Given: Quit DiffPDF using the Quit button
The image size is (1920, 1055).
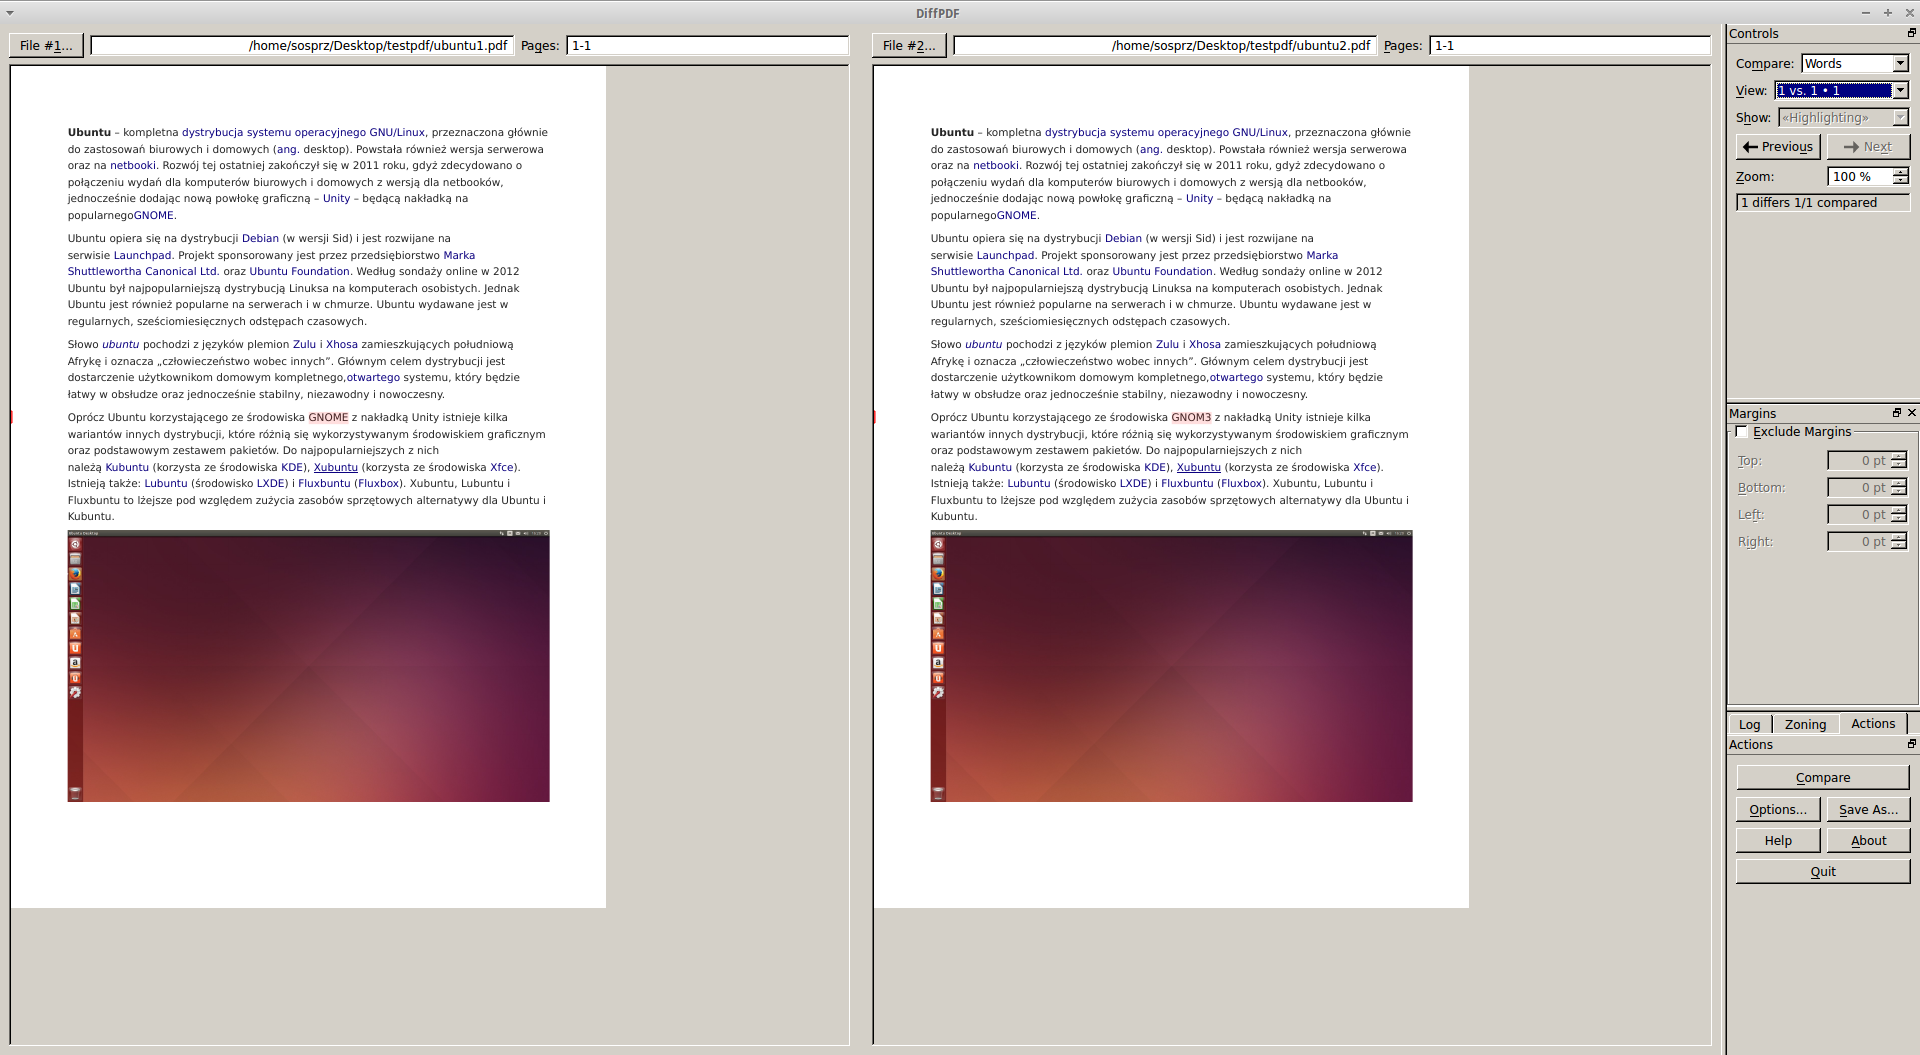Looking at the screenshot, I should (x=1823, y=872).
